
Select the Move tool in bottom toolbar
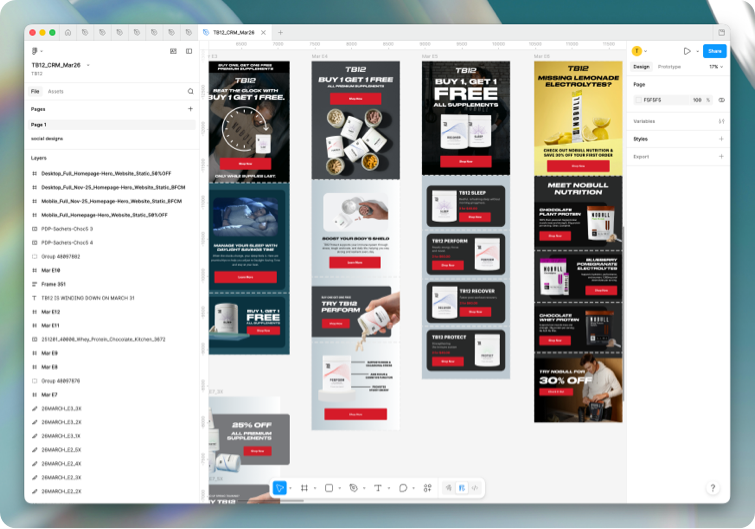(279, 488)
